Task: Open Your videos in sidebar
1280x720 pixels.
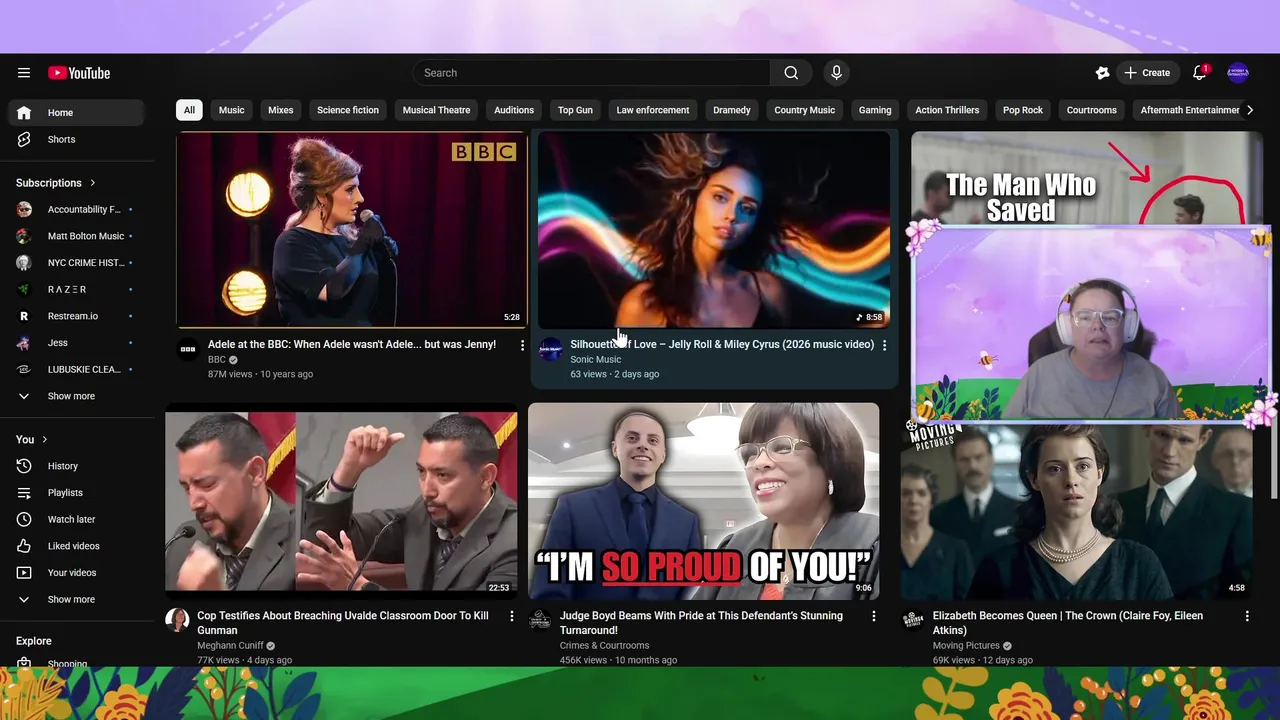Action: (76, 573)
